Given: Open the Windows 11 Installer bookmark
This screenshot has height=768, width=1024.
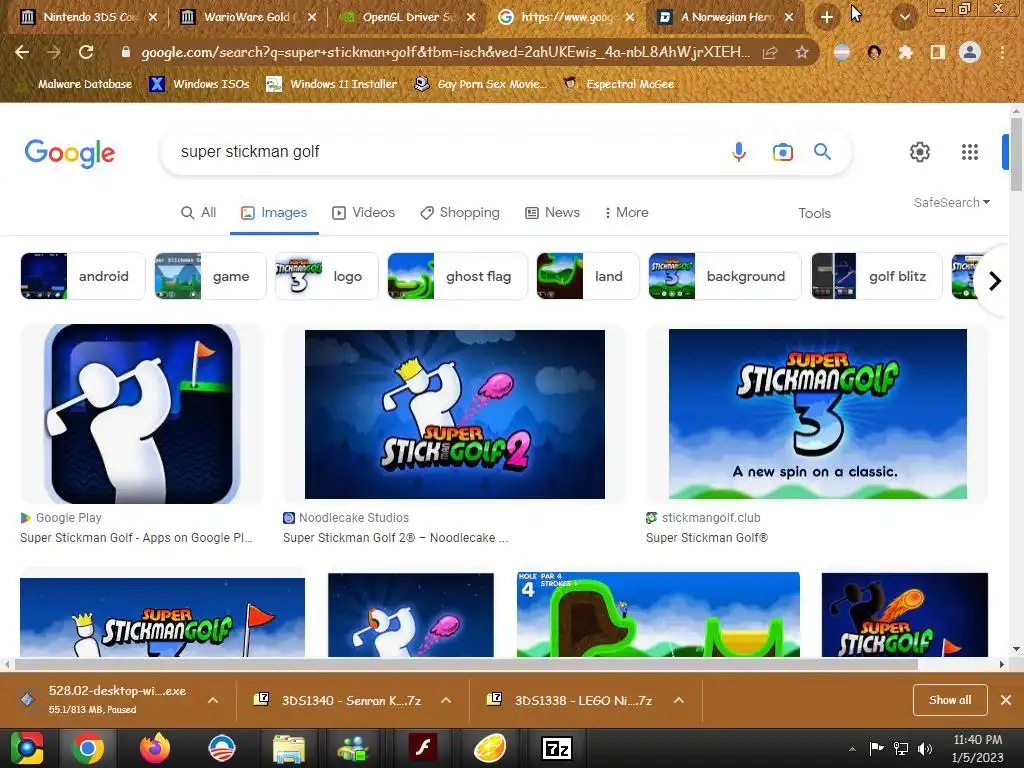Looking at the screenshot, I should click(x=332, y=84).
